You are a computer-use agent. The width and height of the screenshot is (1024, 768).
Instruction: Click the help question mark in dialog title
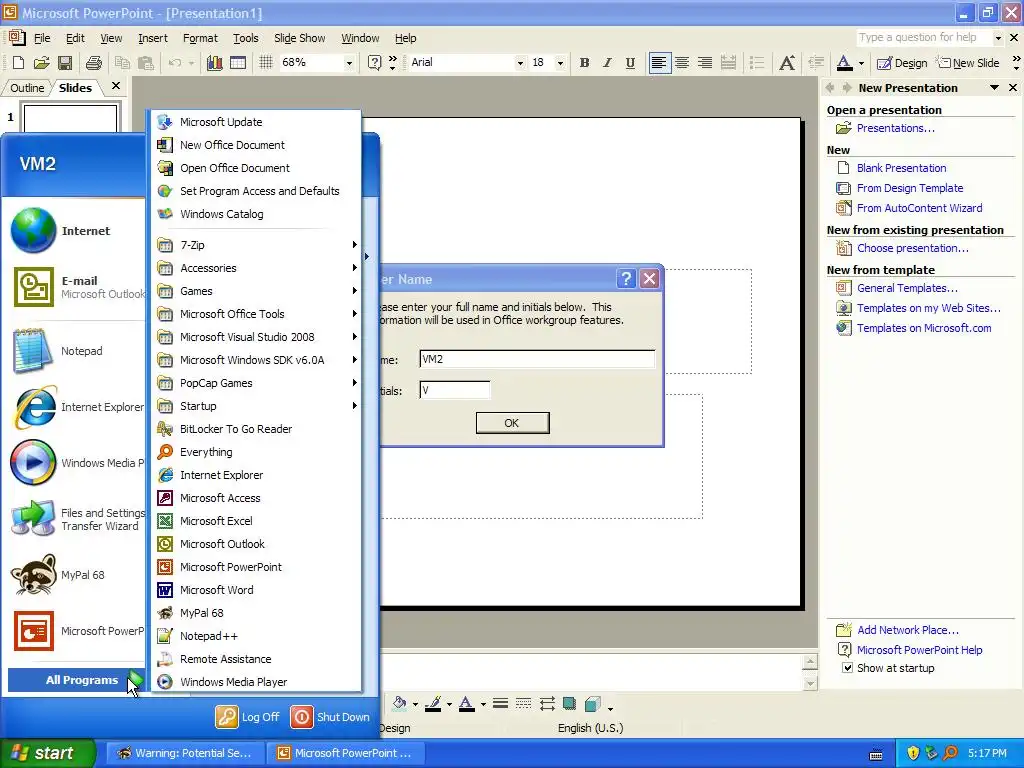click(626, 279)
